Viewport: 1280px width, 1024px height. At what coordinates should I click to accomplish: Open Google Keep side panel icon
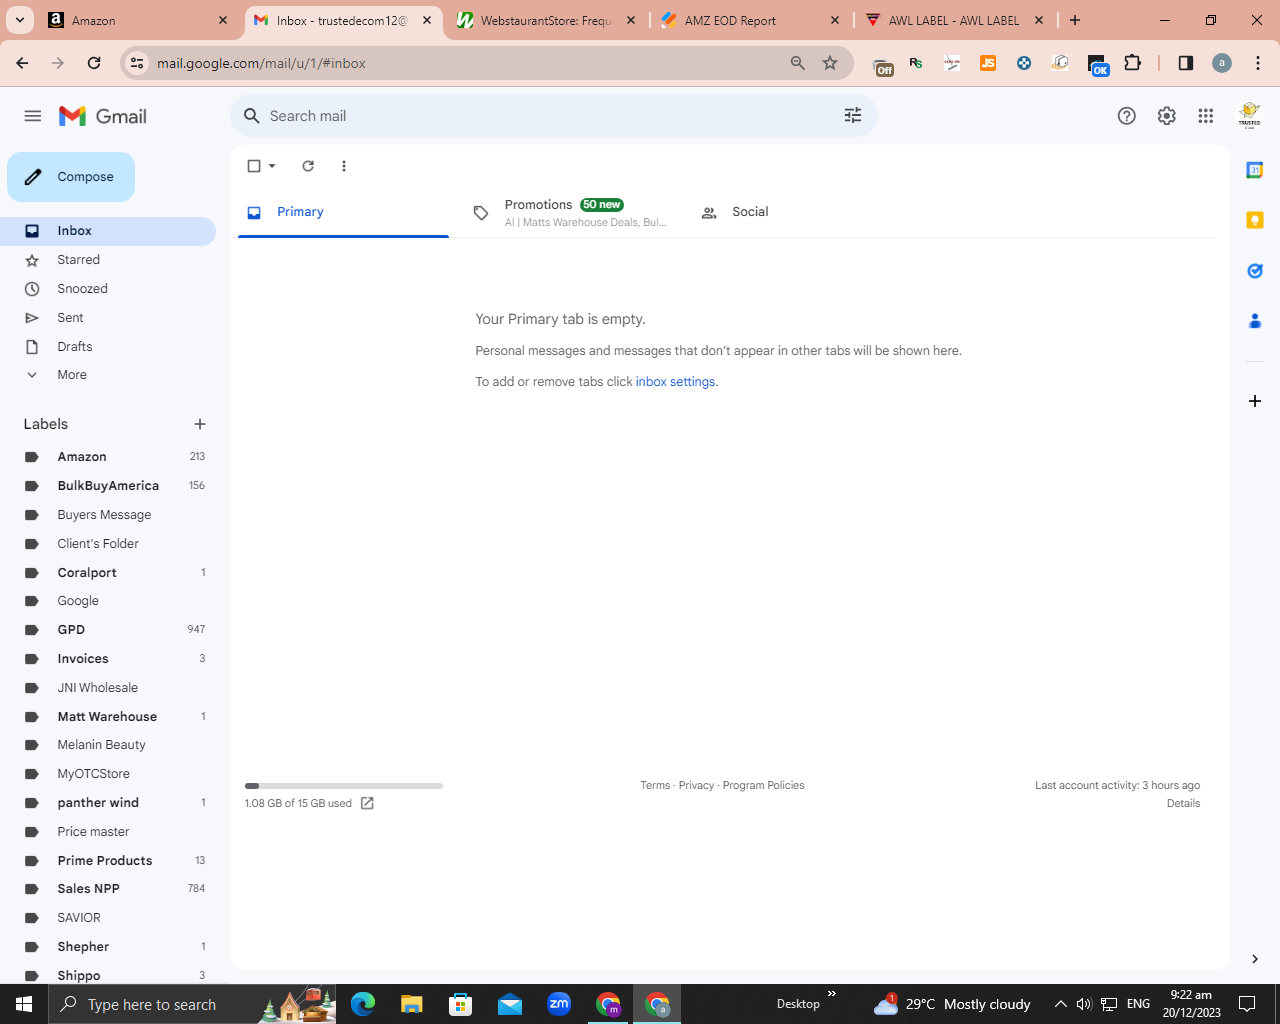click(1255, 220)
